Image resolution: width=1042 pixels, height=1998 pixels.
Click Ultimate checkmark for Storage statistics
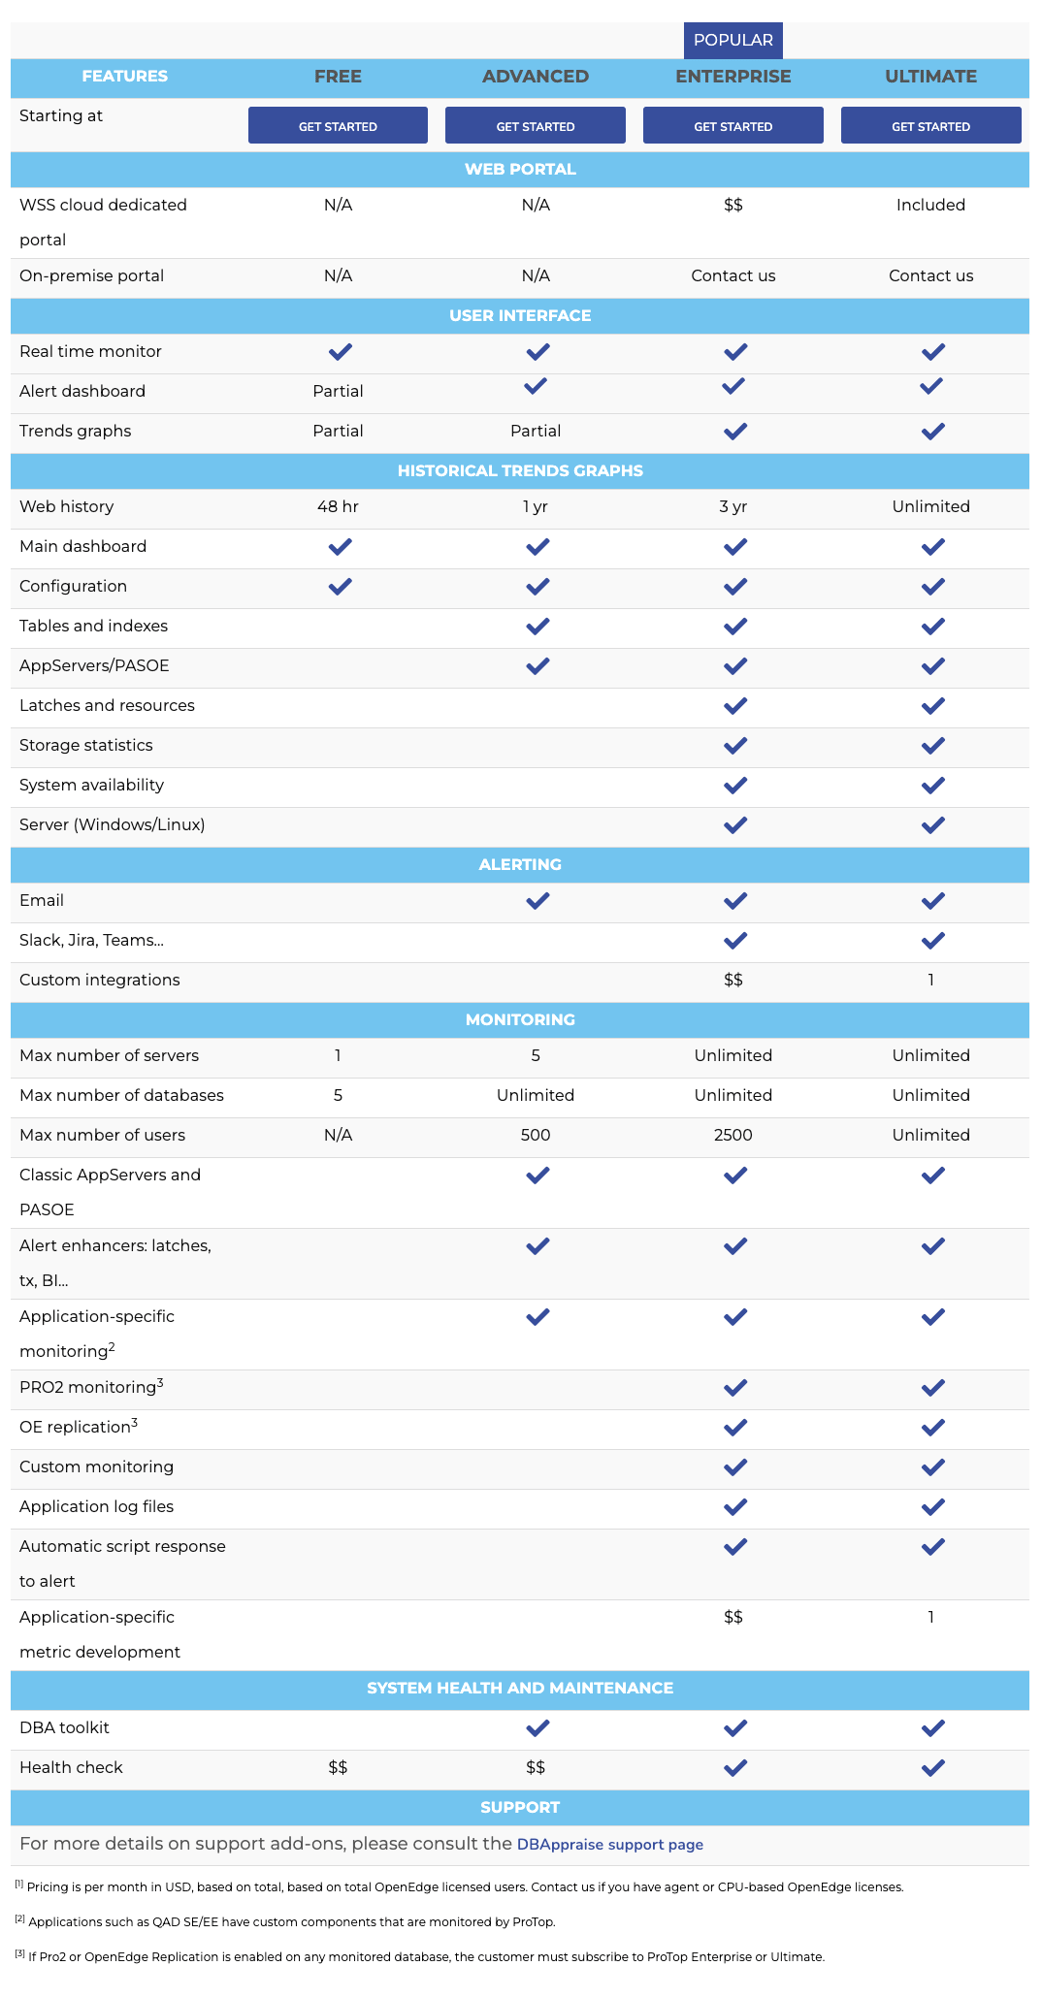coord(933,746)
